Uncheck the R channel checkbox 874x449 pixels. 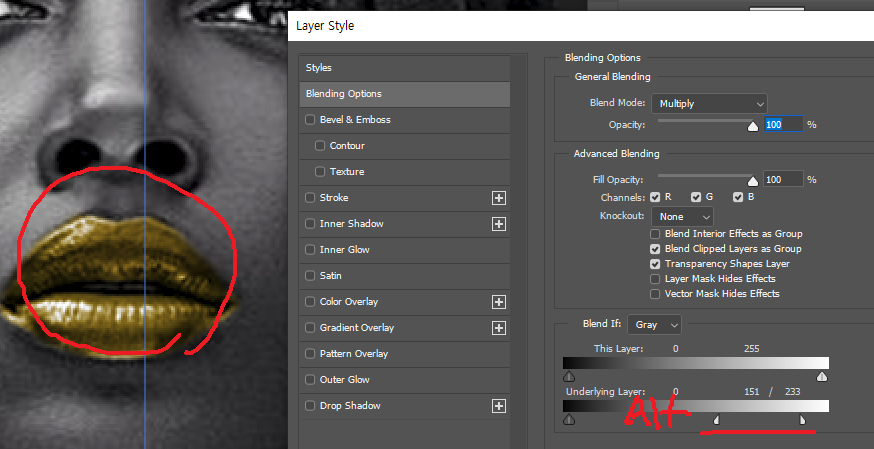[655, 197]
